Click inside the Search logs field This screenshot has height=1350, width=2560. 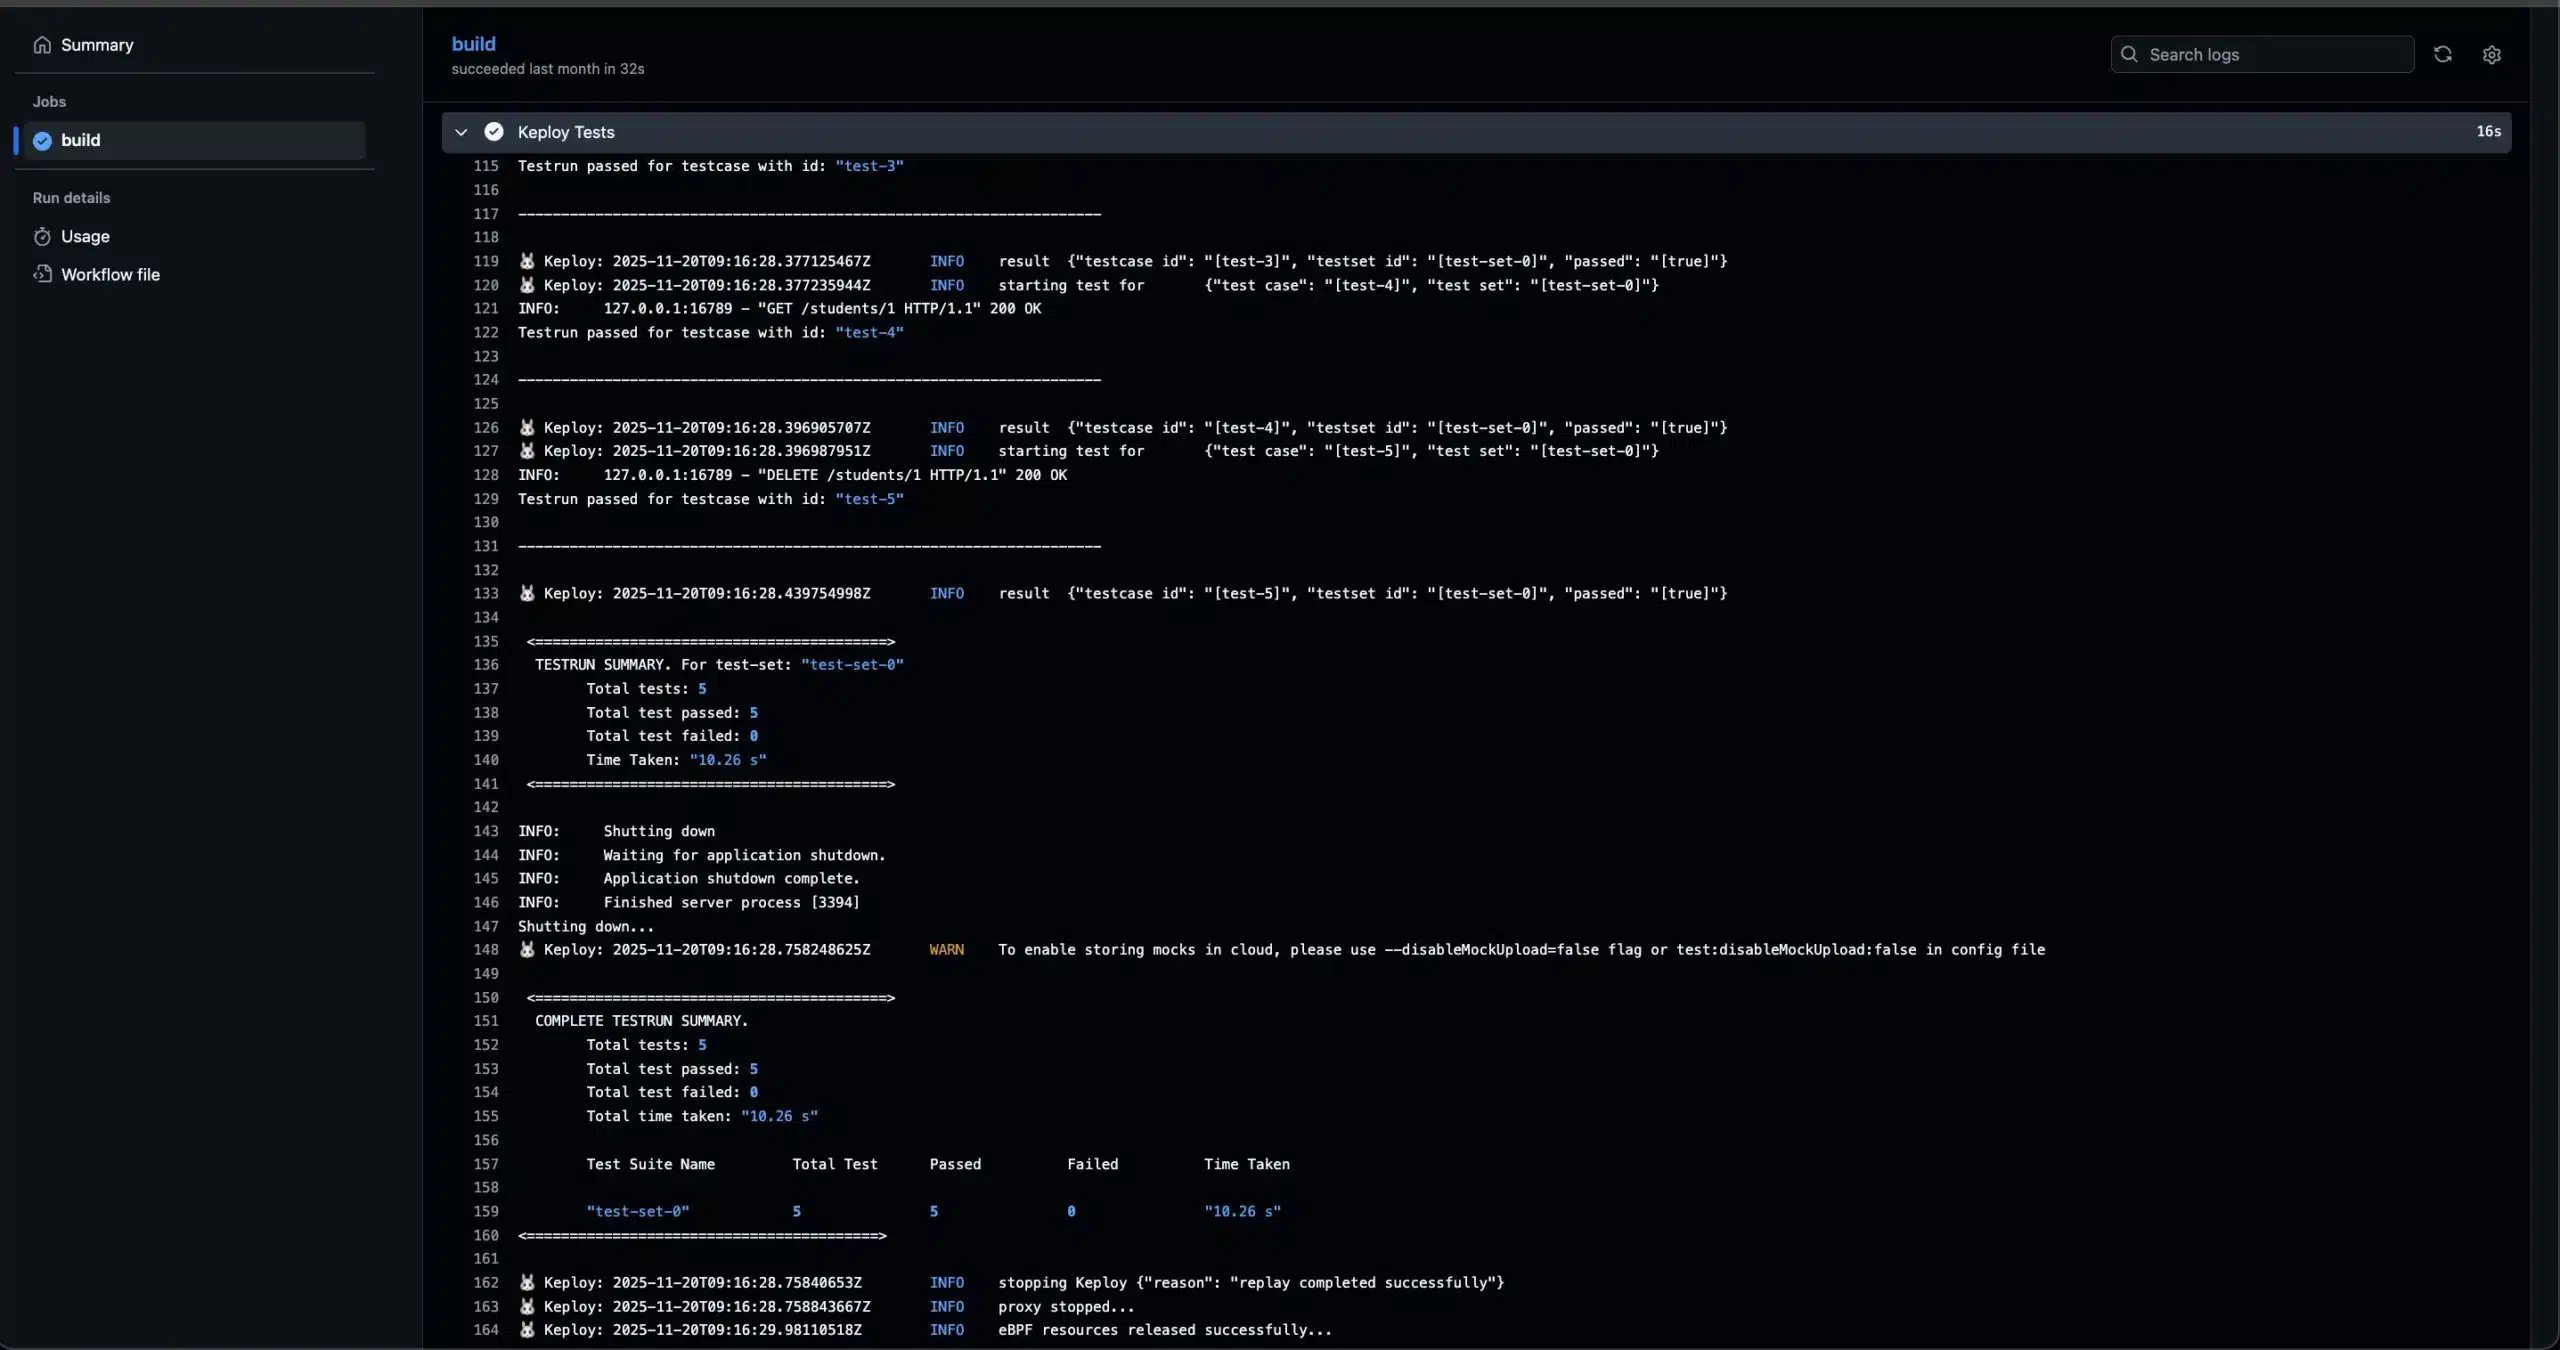2260,54
